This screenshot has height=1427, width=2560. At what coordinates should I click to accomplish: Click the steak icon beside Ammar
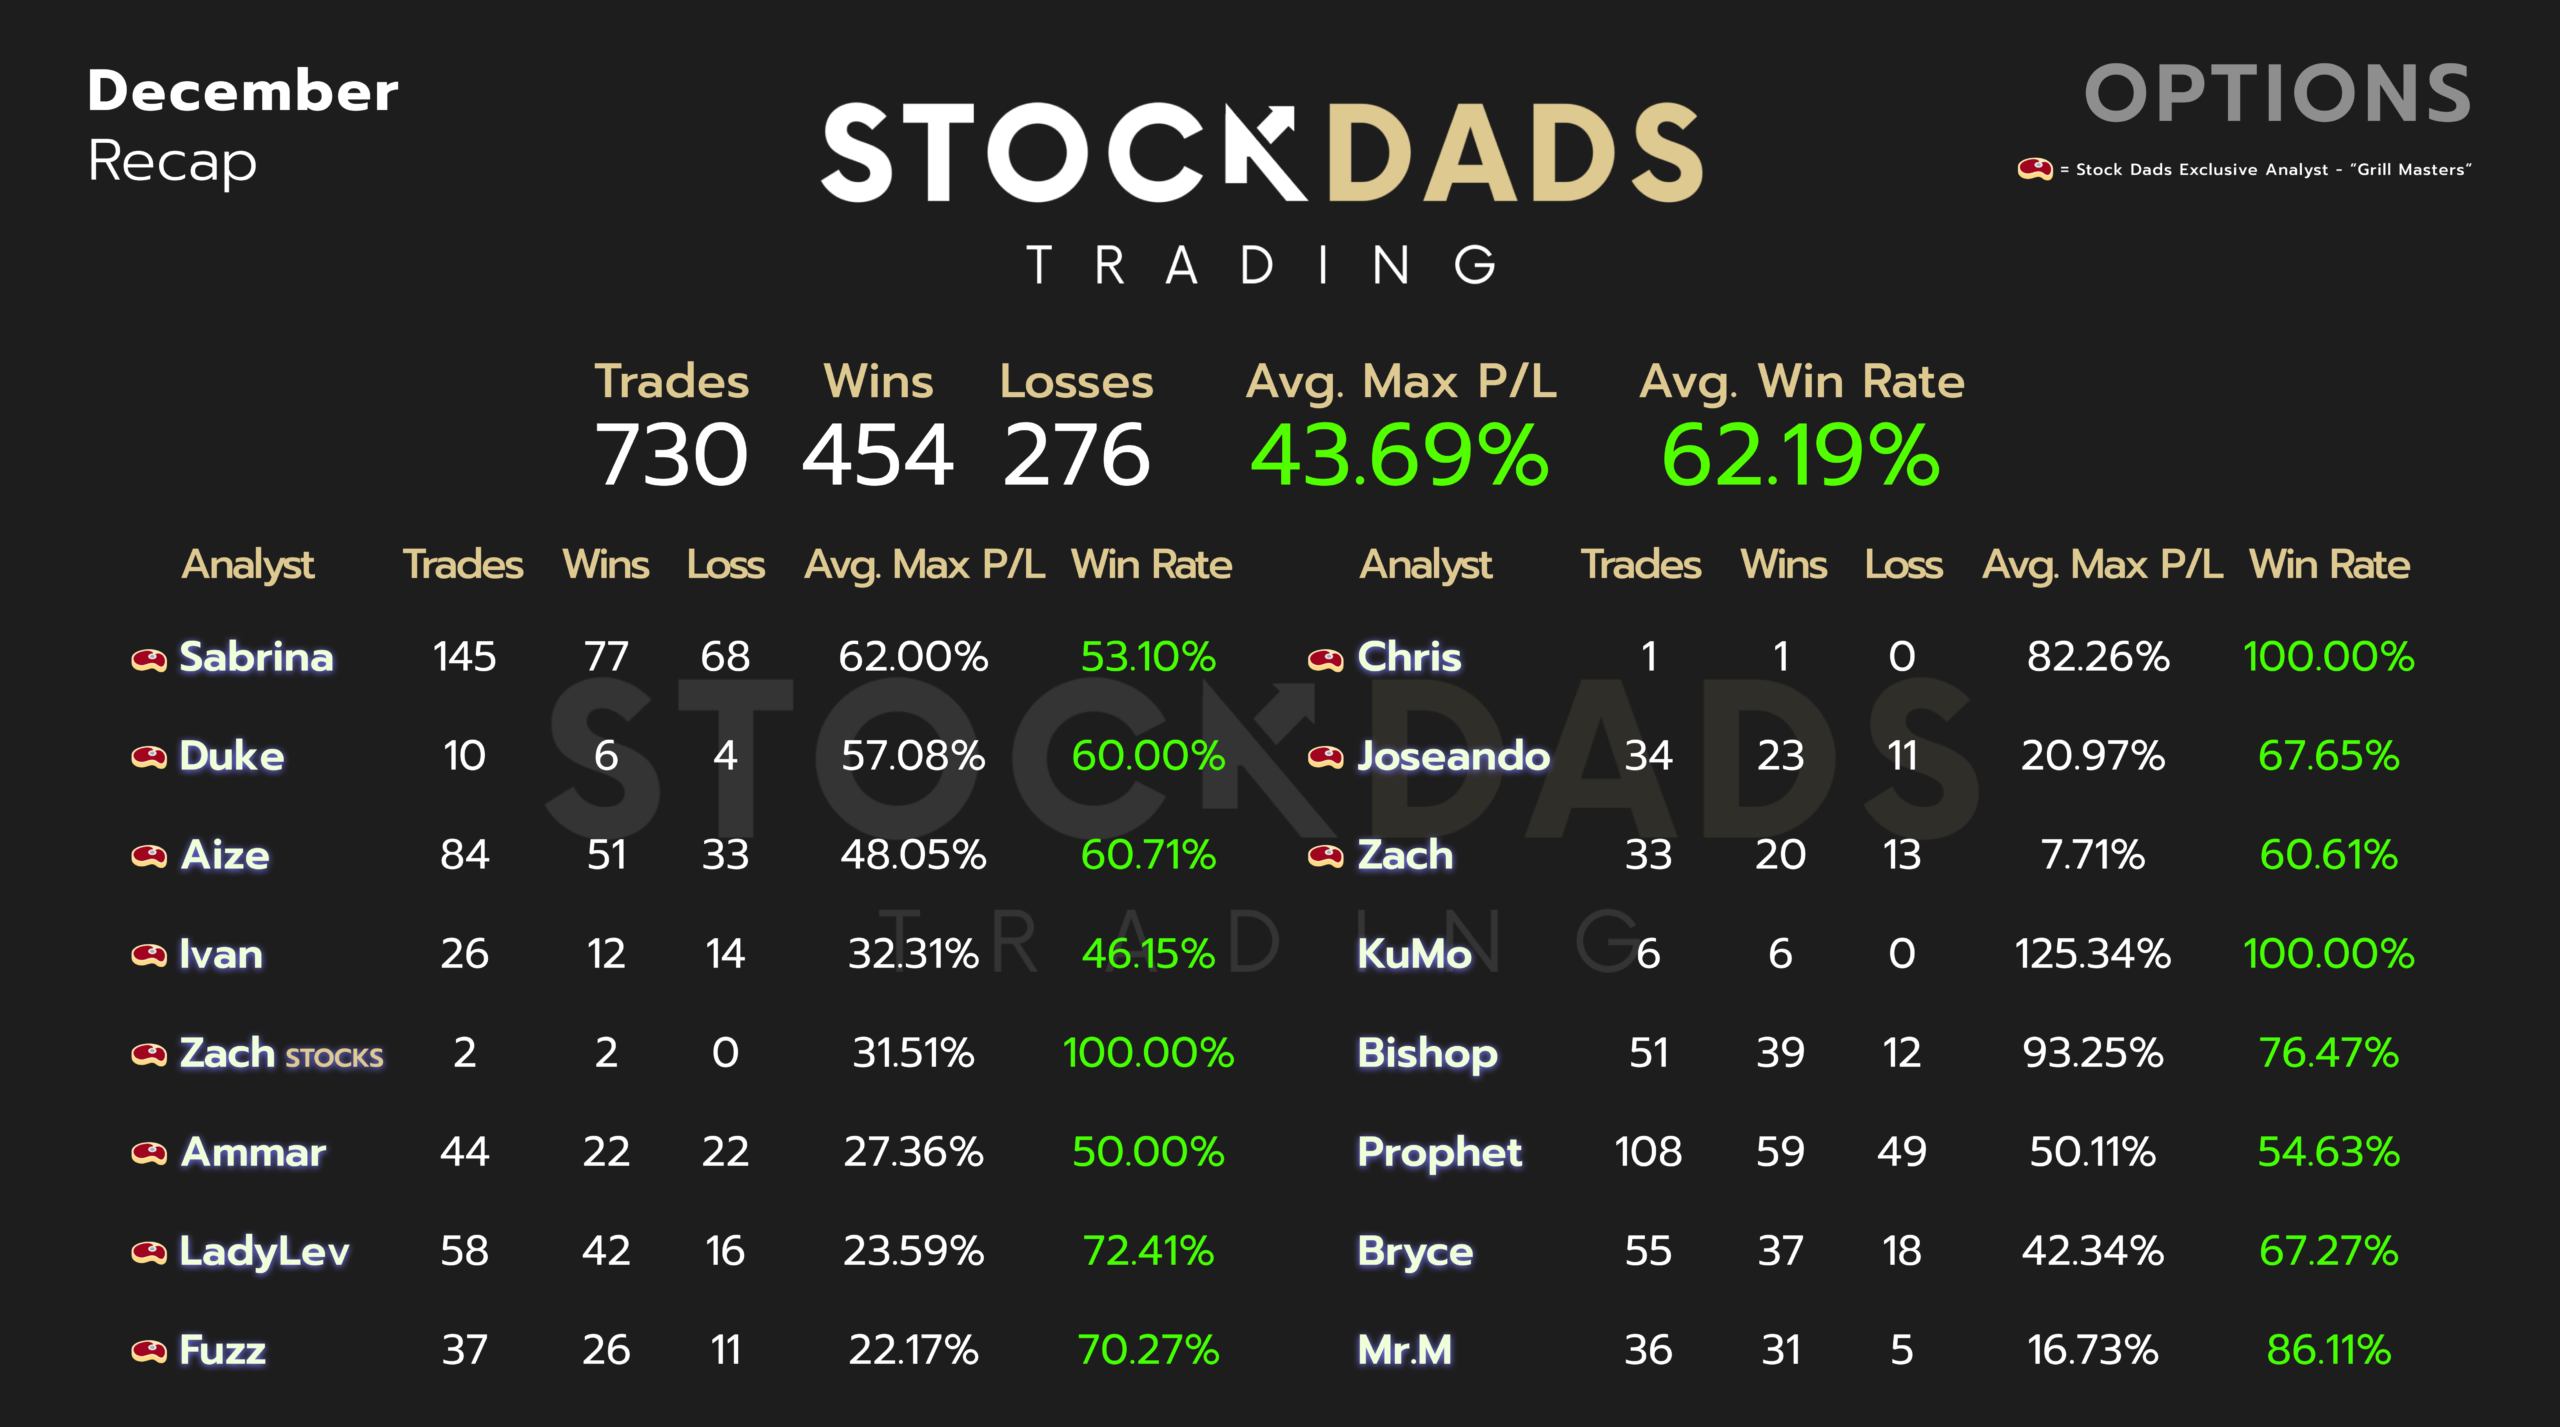point(149,1153)
